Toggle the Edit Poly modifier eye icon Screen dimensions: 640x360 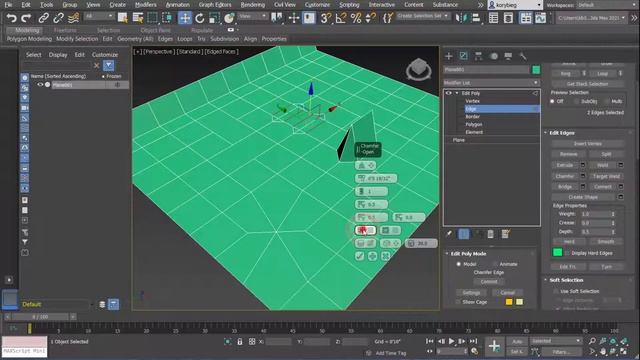pos(449,93)
